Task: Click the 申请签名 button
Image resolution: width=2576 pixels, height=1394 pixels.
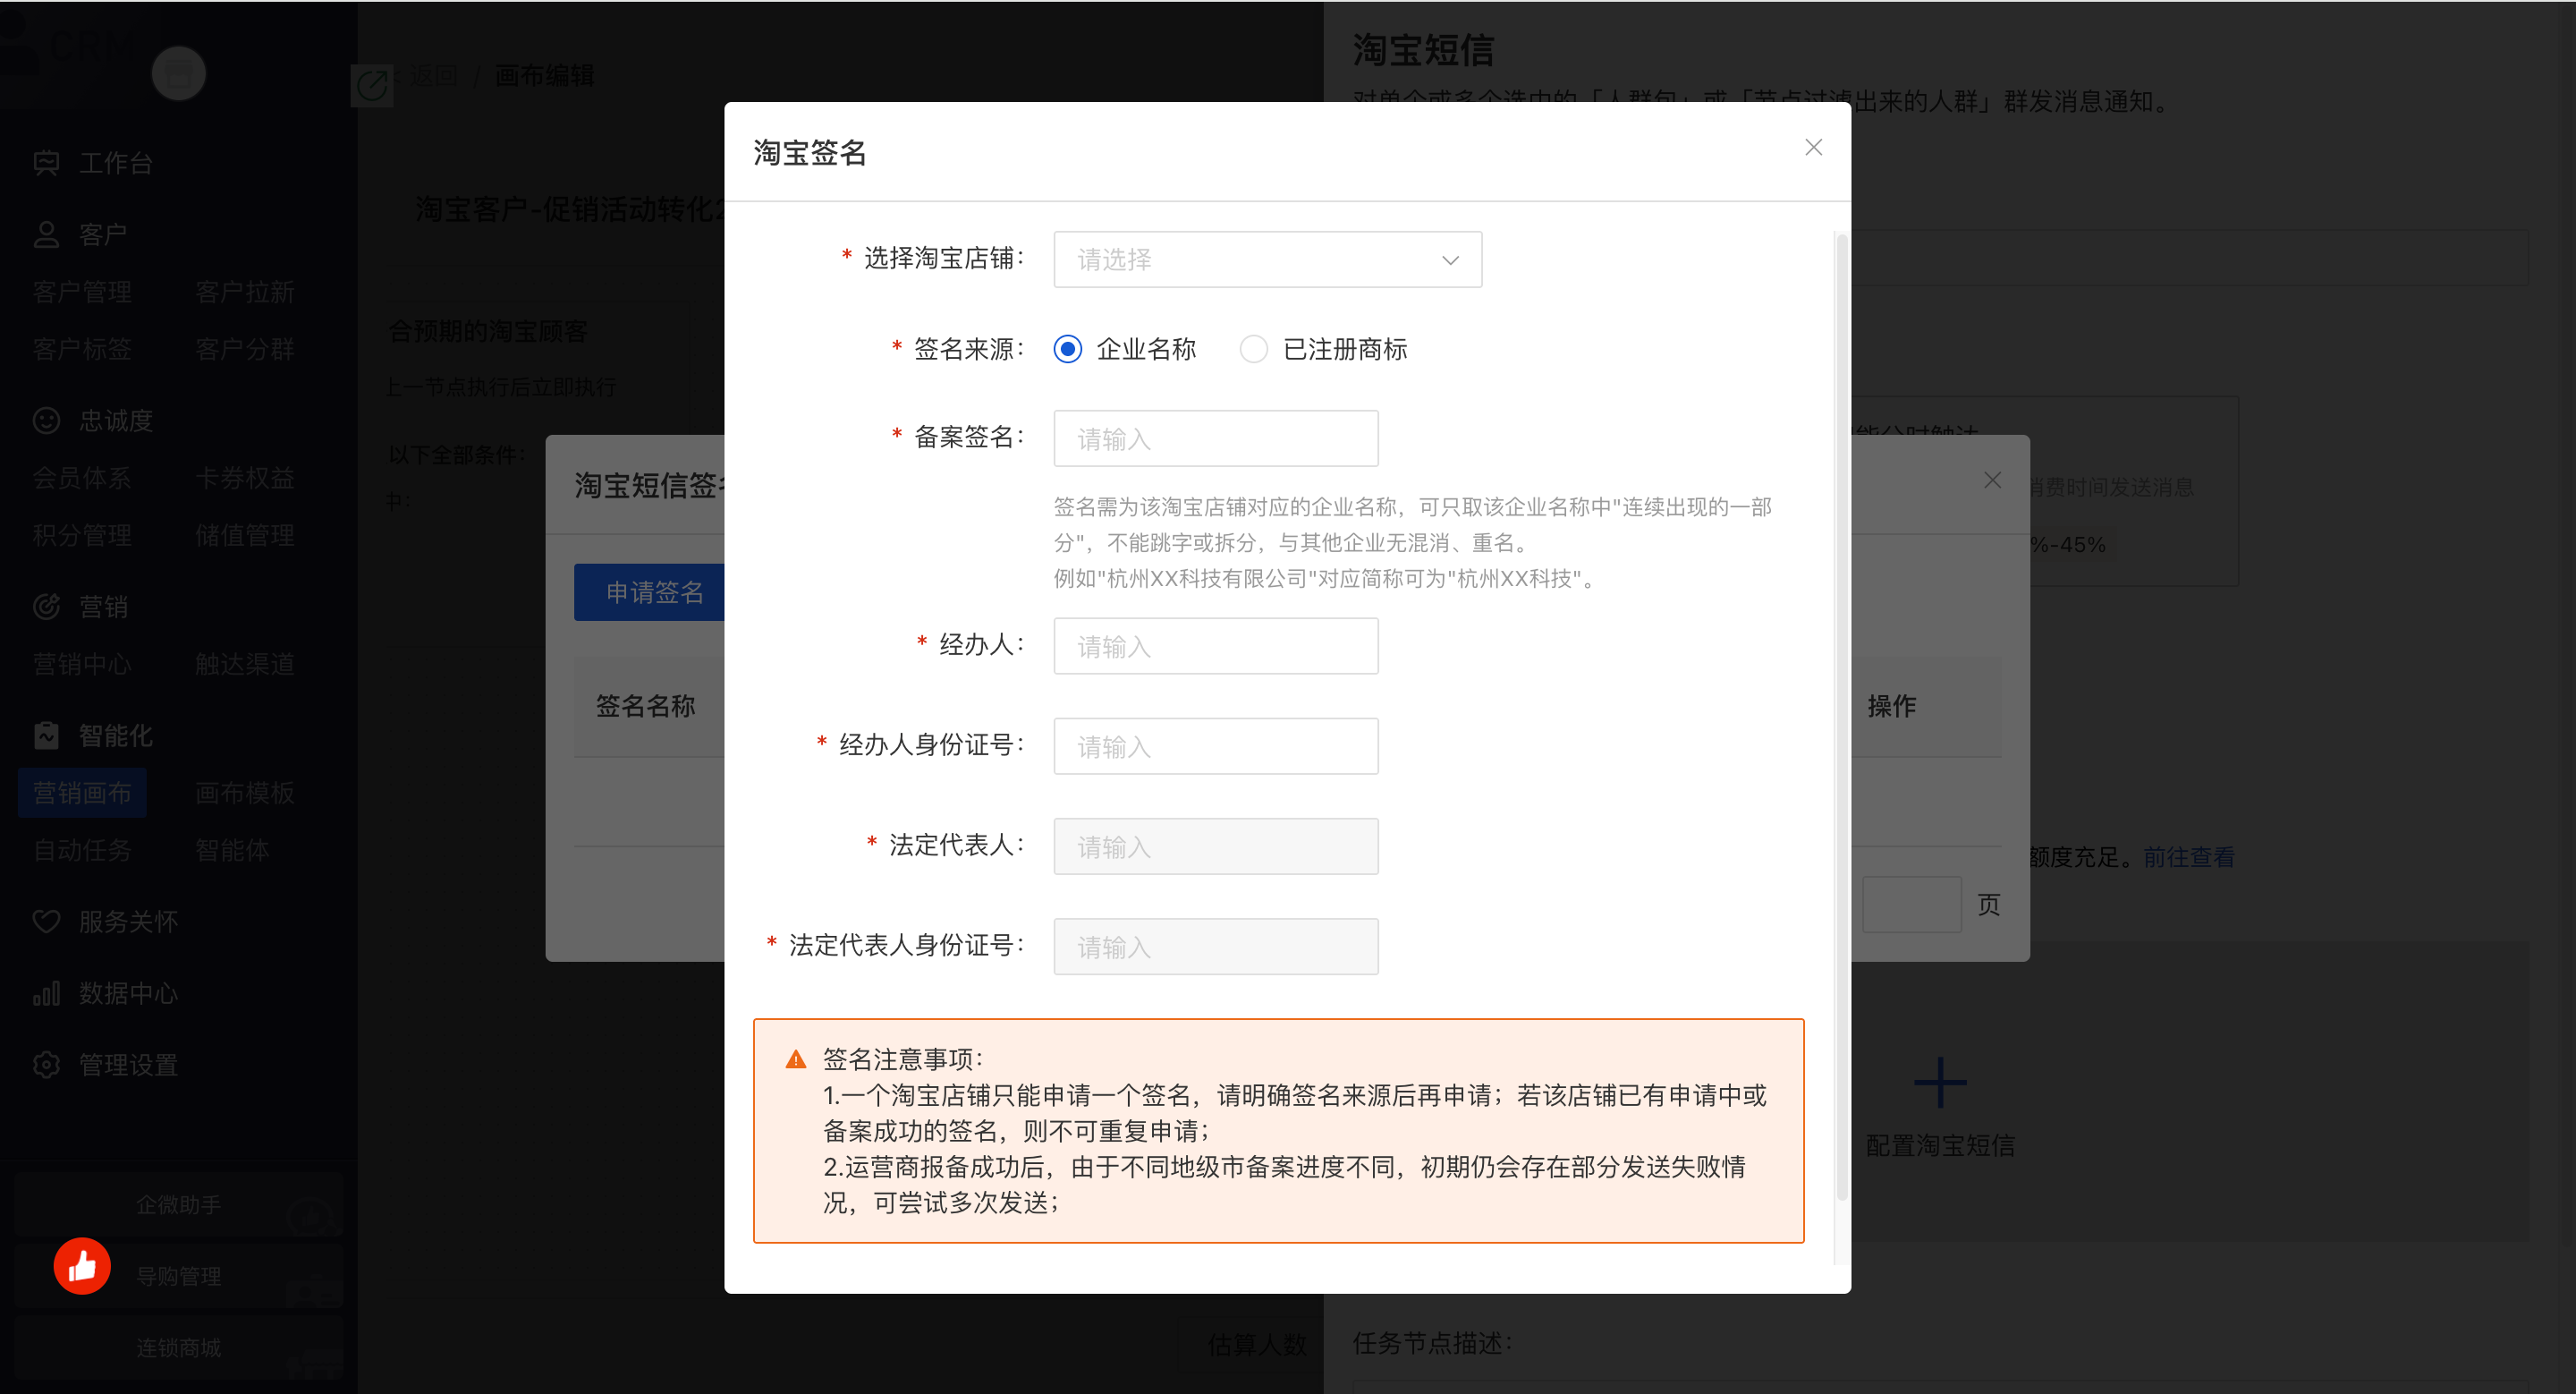Action: point(652,592)
